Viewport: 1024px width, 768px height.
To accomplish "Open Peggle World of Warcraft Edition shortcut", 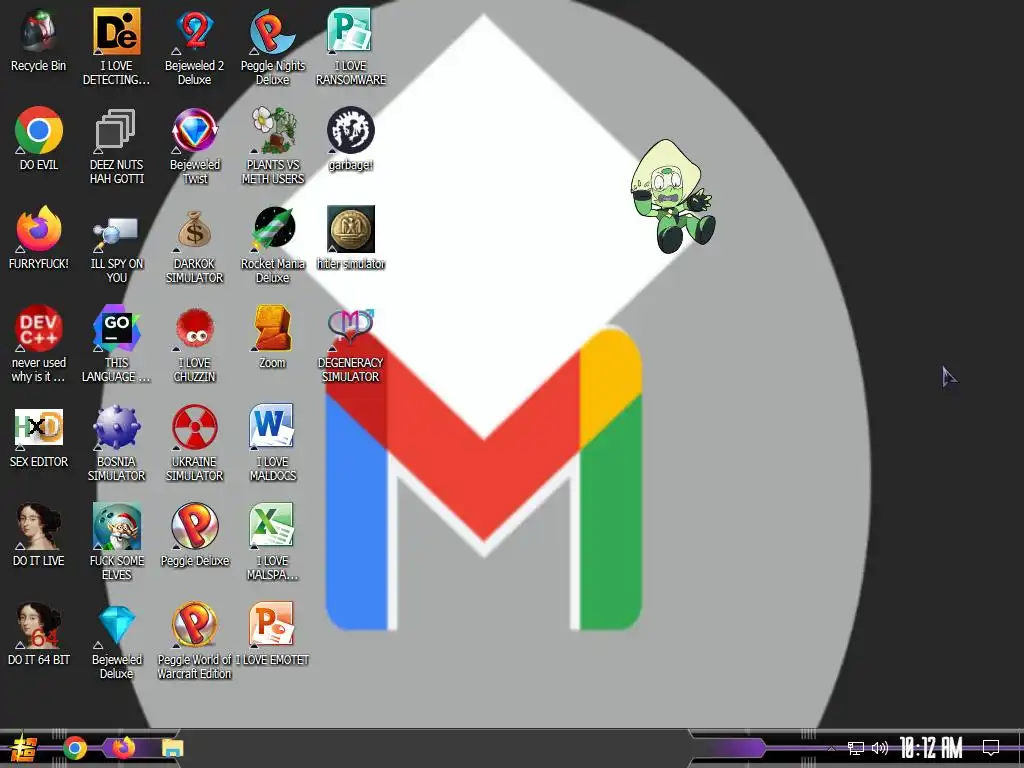I will click(195, 626).
